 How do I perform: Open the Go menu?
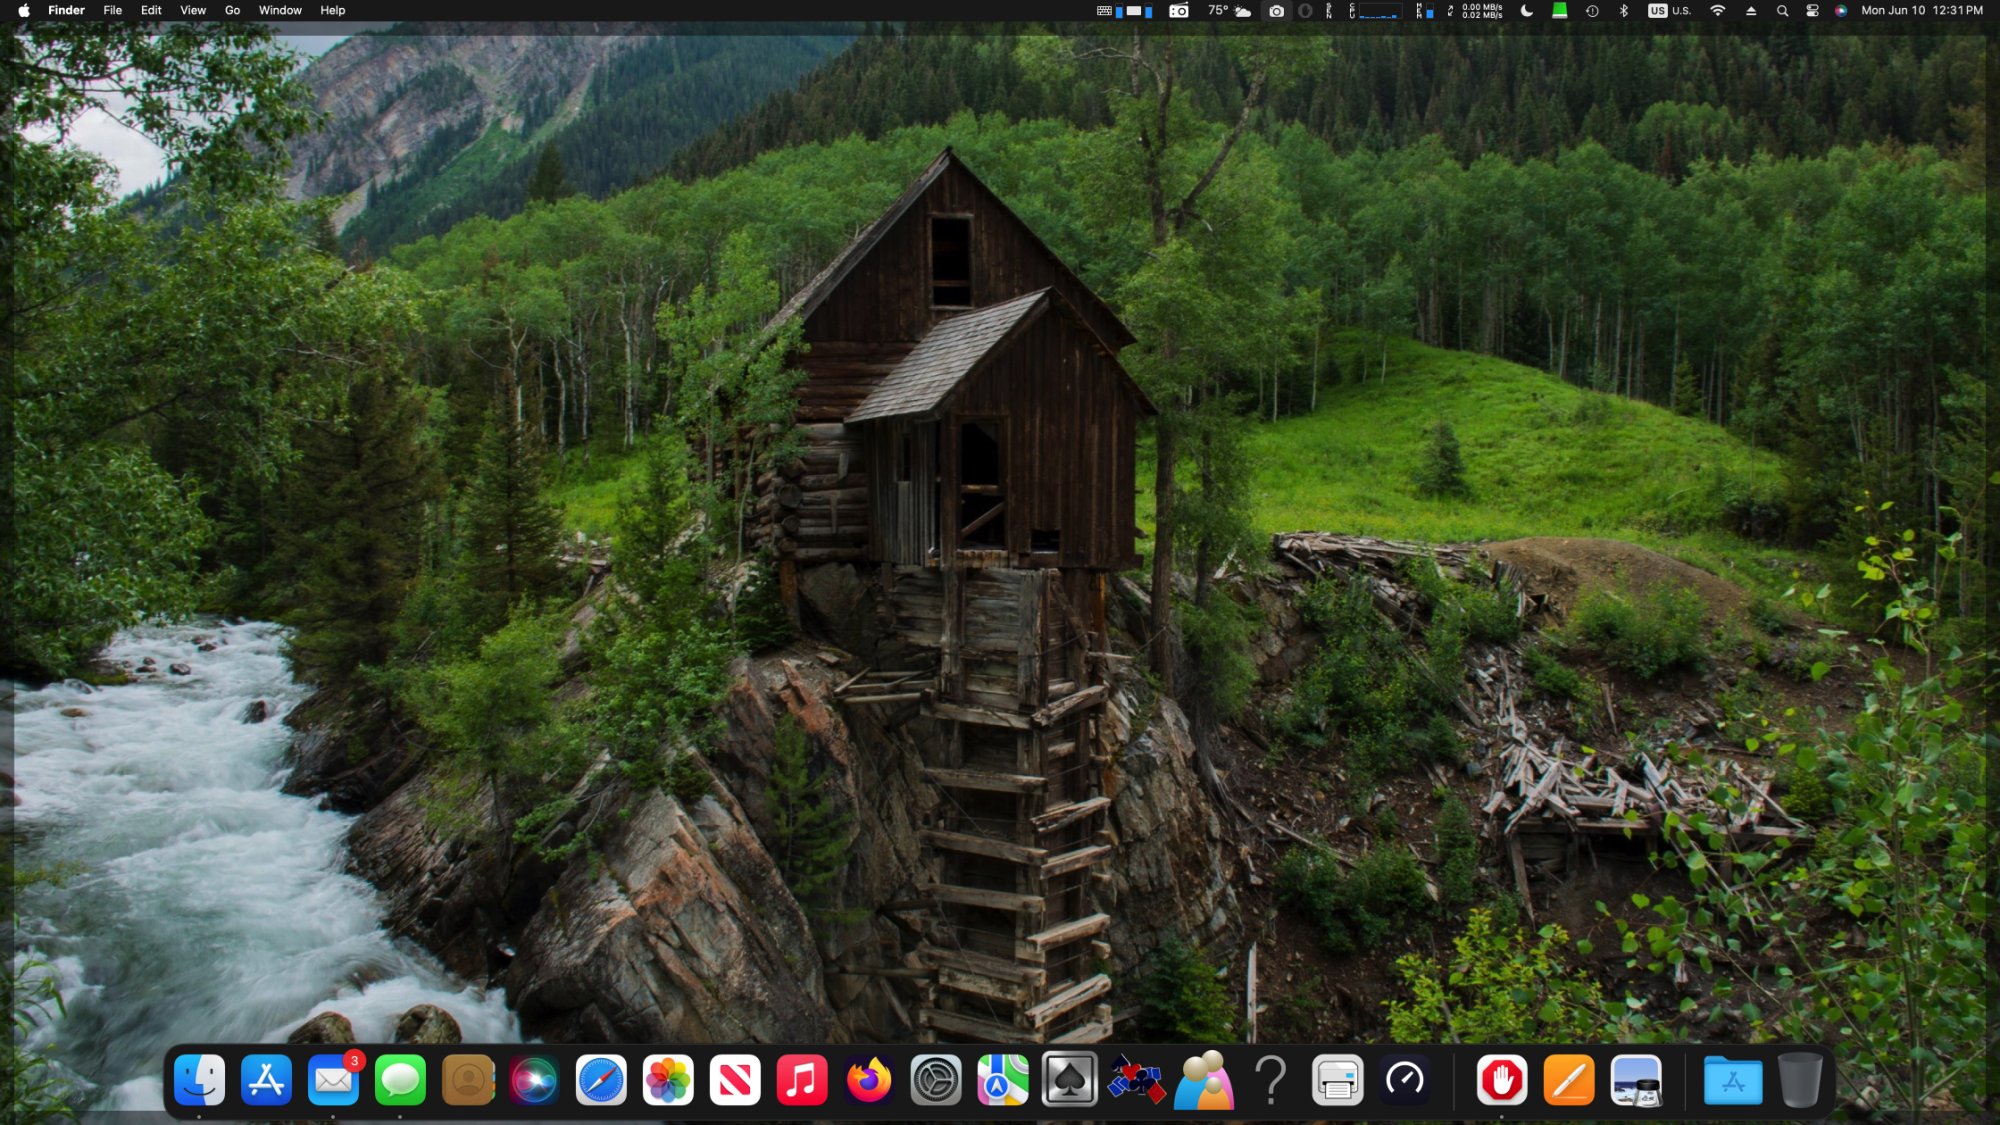(x=232, y=11)
